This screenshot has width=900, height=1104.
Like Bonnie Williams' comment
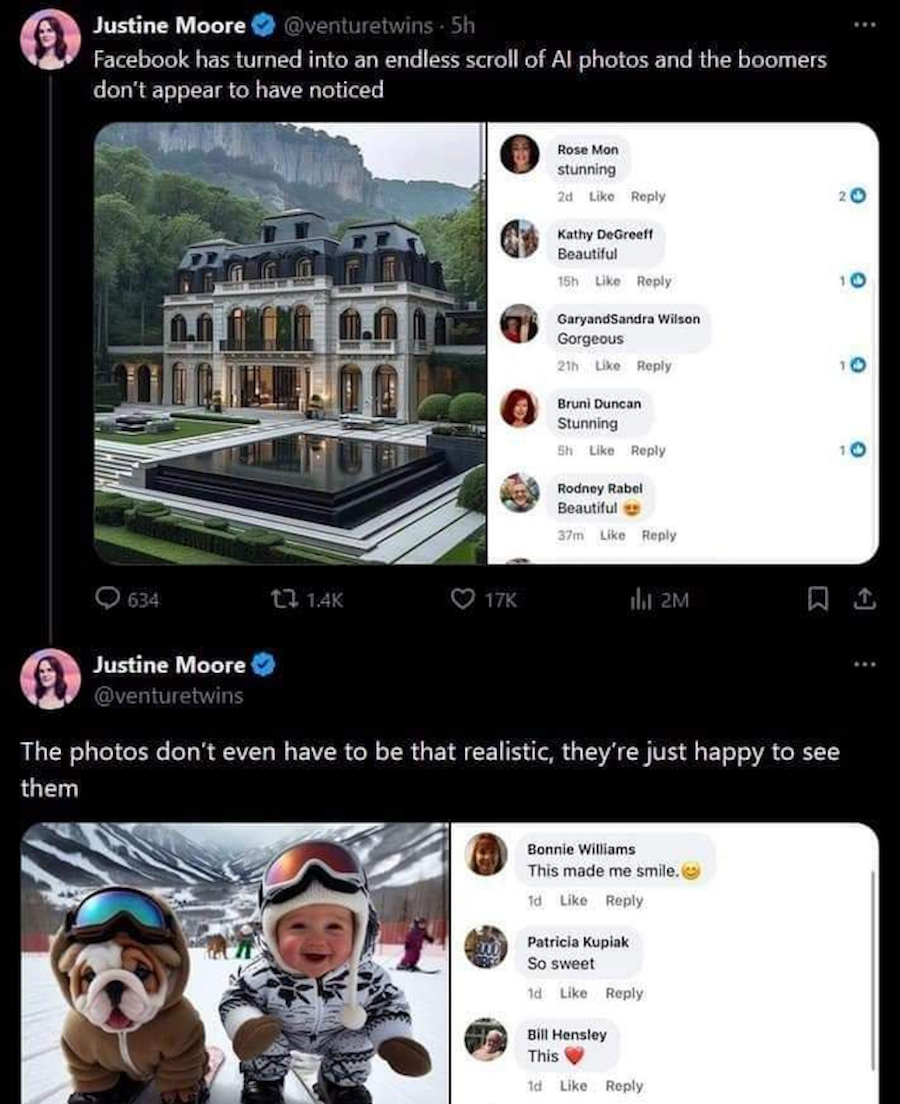click(573, 900)
